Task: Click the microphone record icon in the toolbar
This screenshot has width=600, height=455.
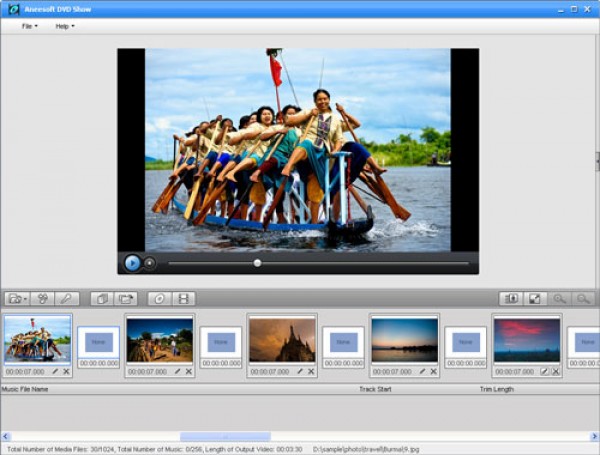Action: (x=65, y=298)
